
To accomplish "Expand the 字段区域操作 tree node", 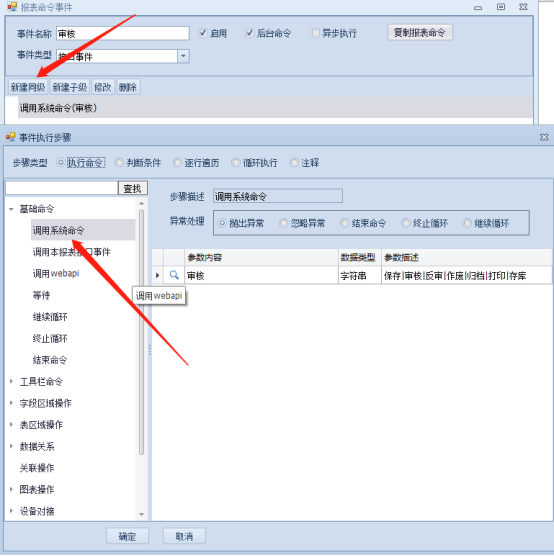I will tap(11, 403).
